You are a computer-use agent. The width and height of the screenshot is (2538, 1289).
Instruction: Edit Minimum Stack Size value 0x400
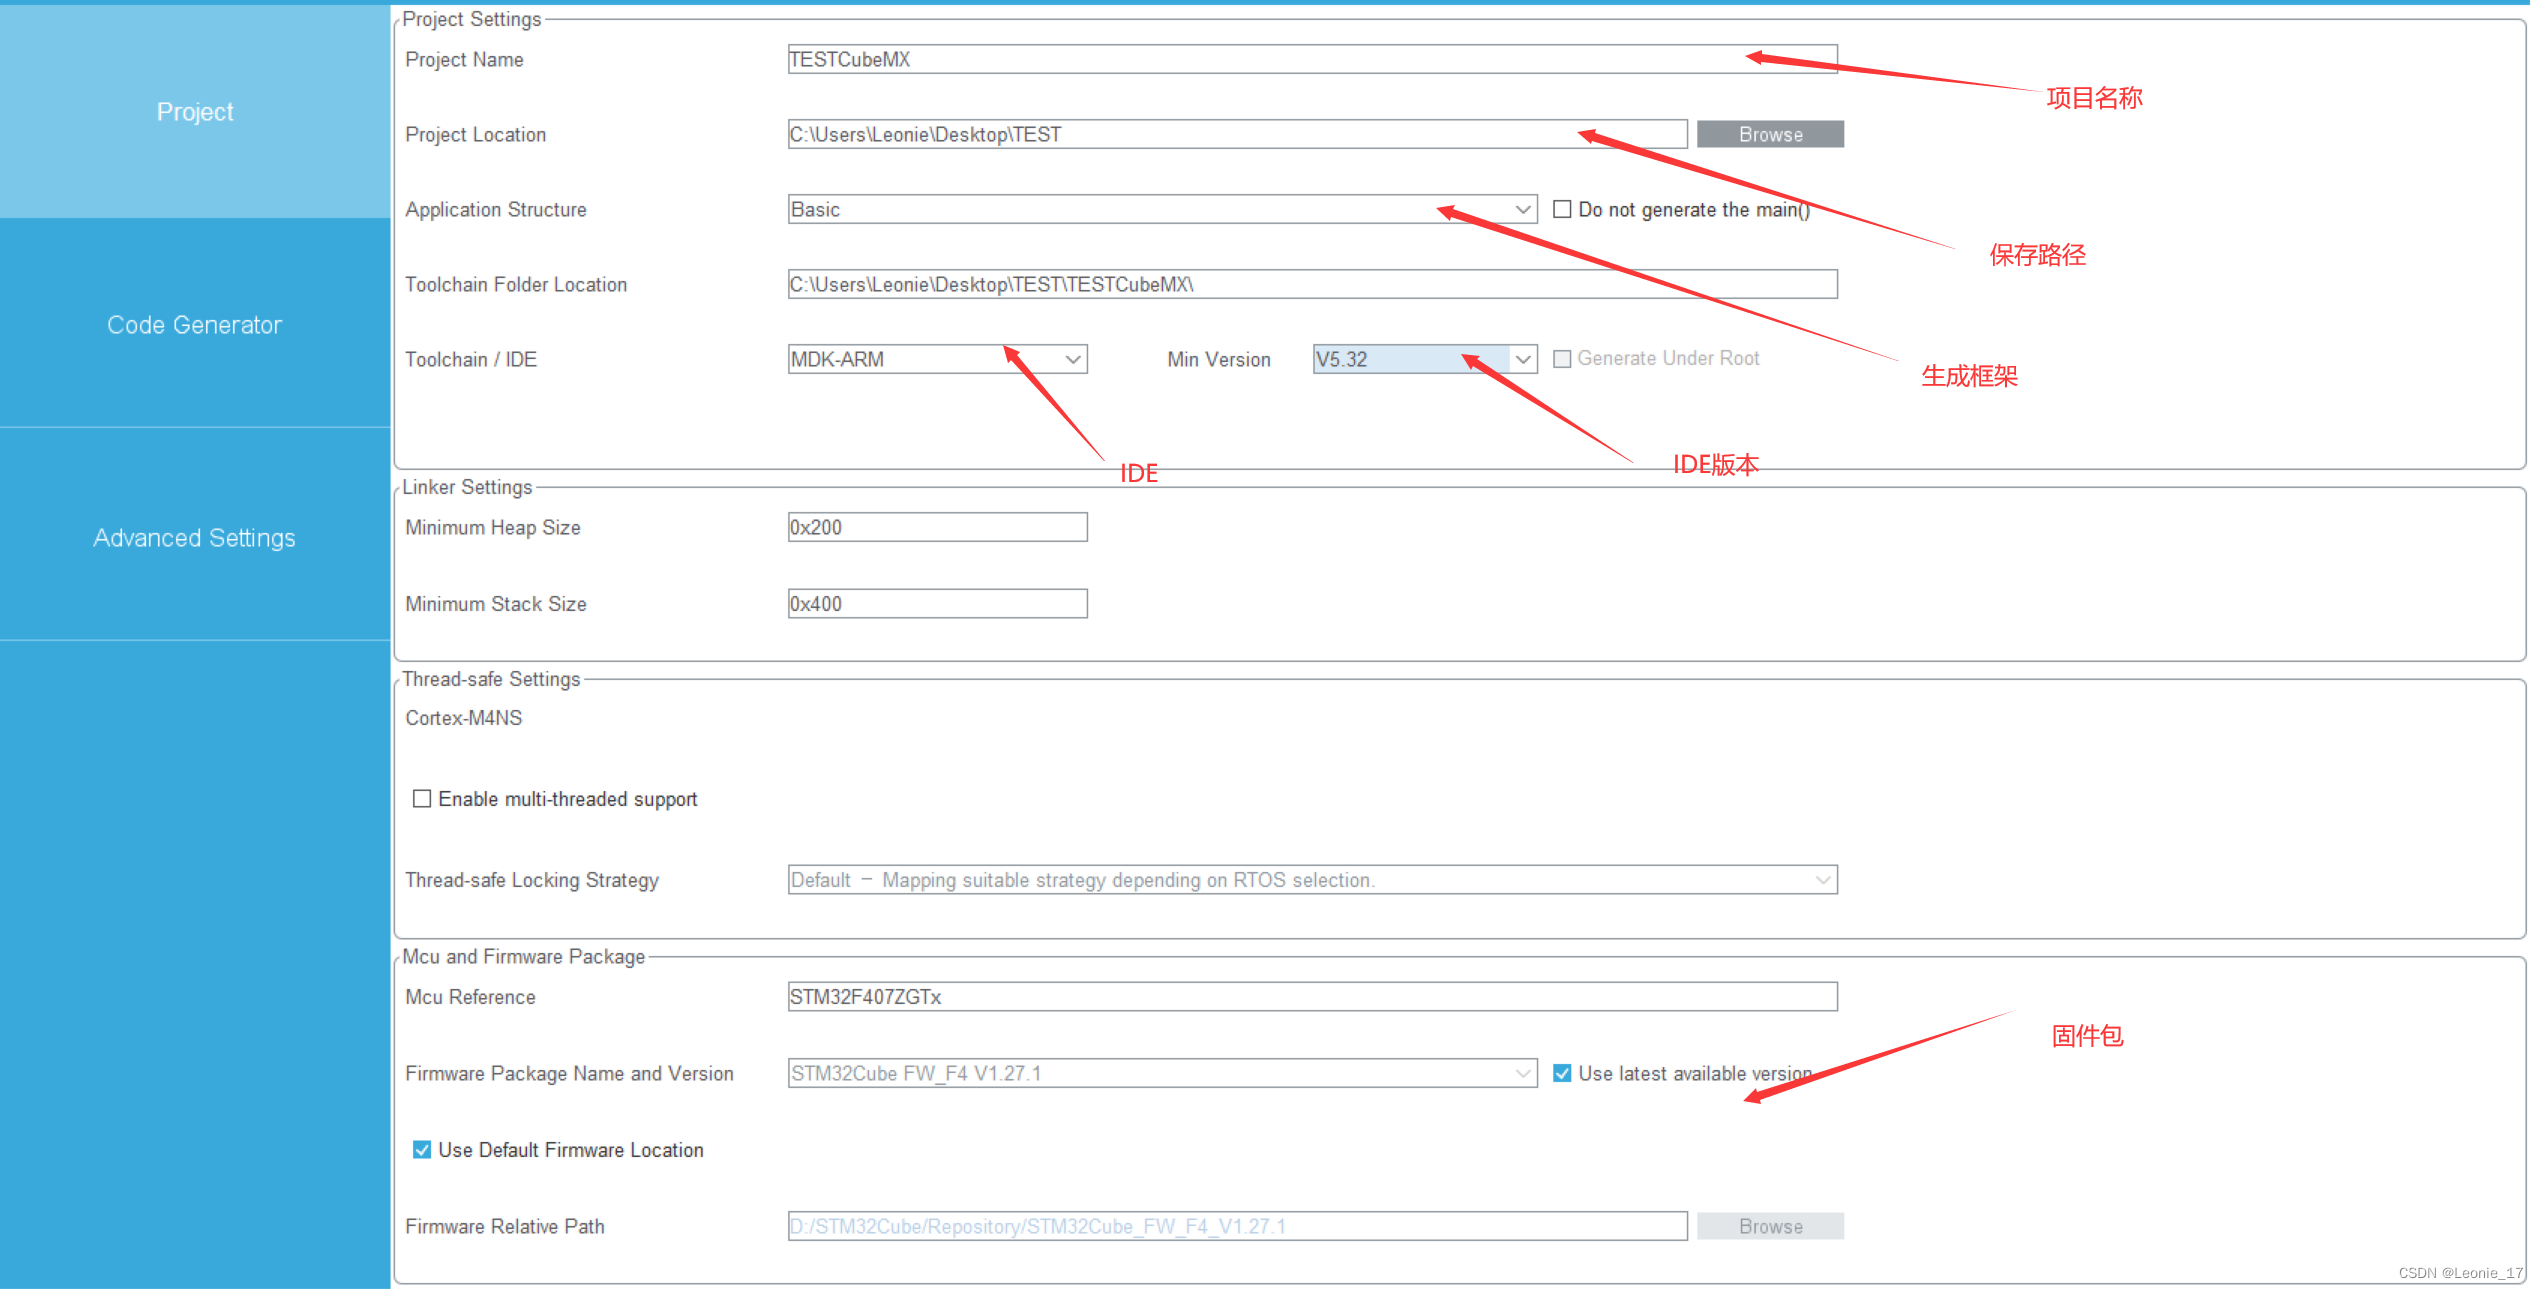pyautogui.click(x=937, y=604)
